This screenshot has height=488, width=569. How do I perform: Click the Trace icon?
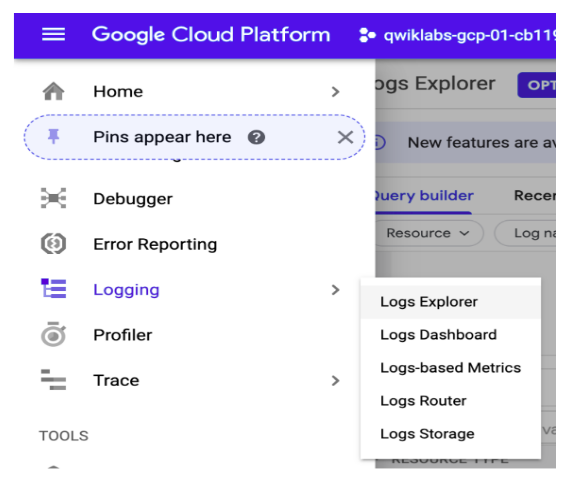pyautogui.click(x=53, y=380)
